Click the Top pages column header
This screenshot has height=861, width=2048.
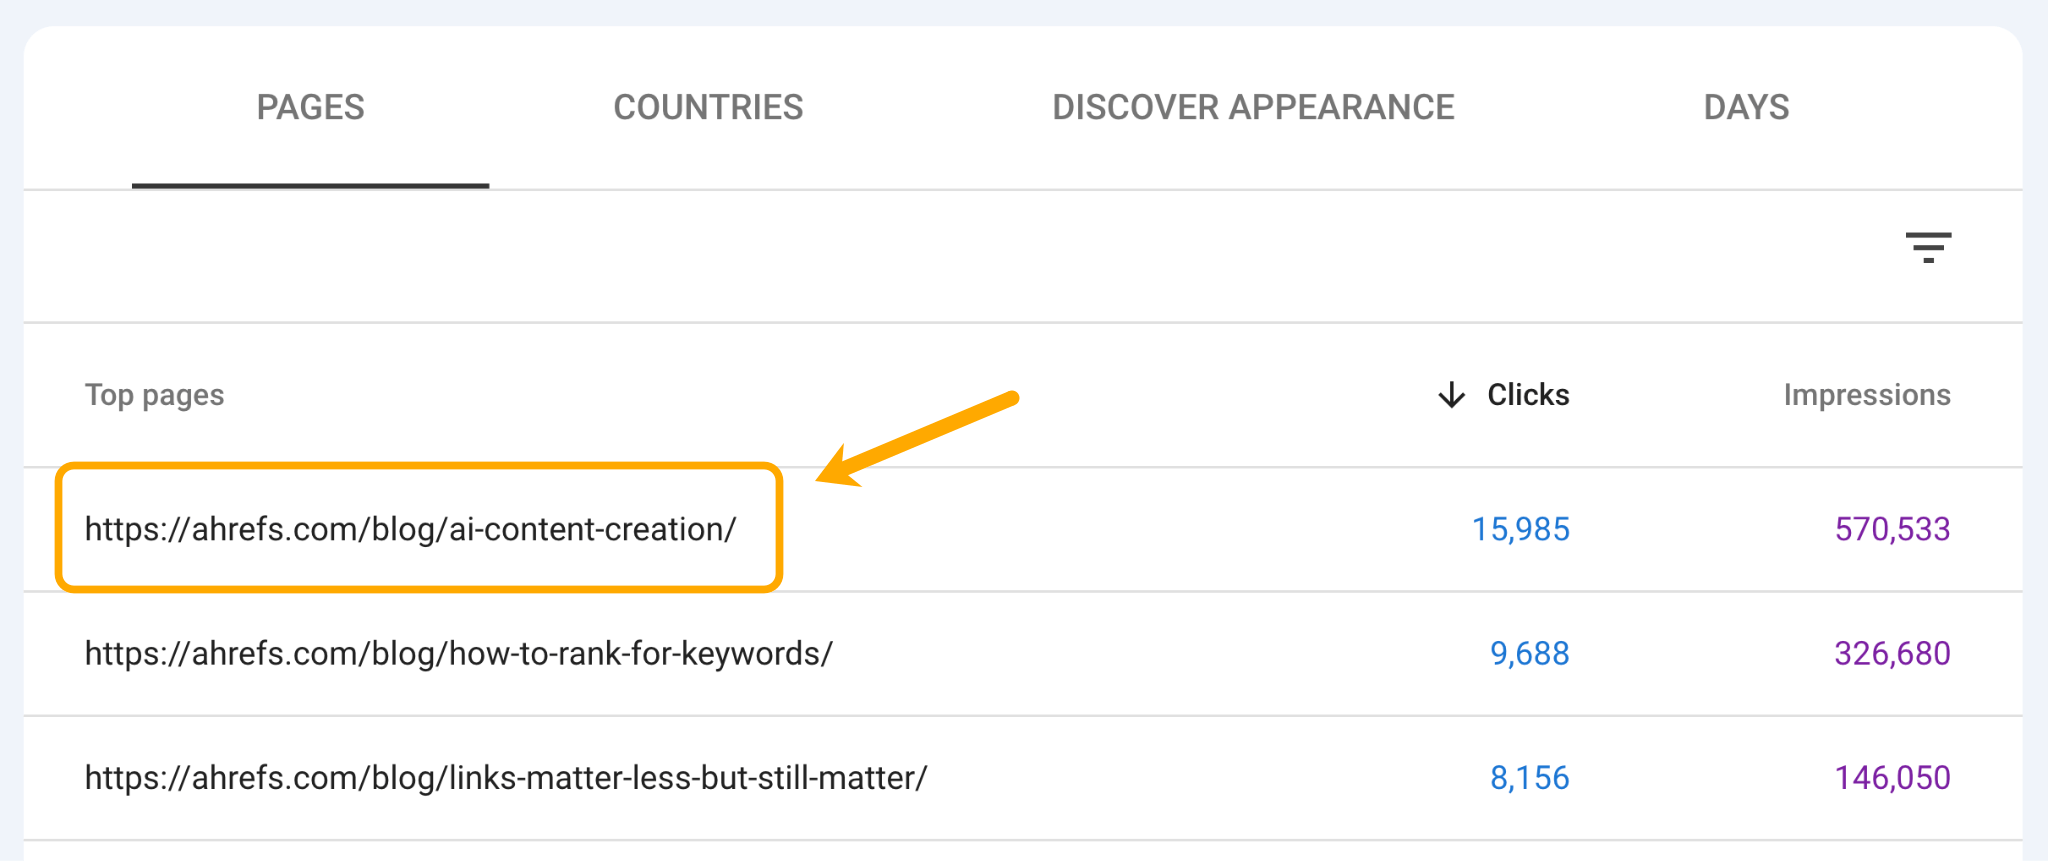point(153,394)
